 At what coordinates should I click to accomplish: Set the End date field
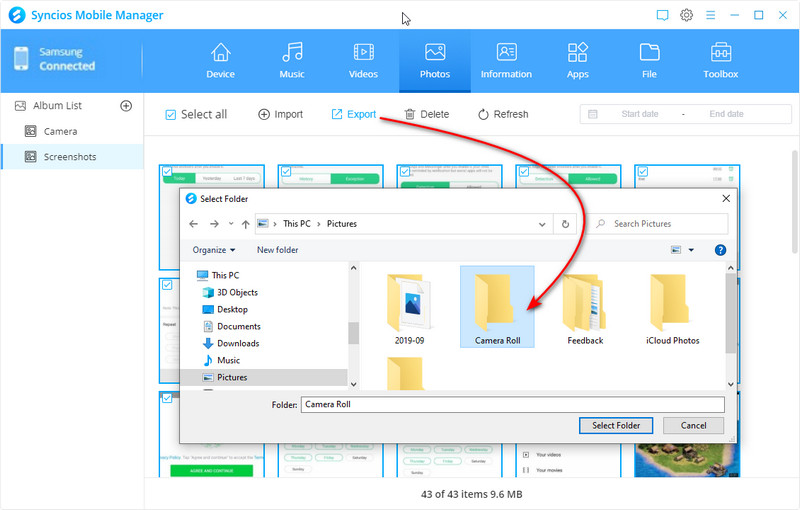pos(726,114)
